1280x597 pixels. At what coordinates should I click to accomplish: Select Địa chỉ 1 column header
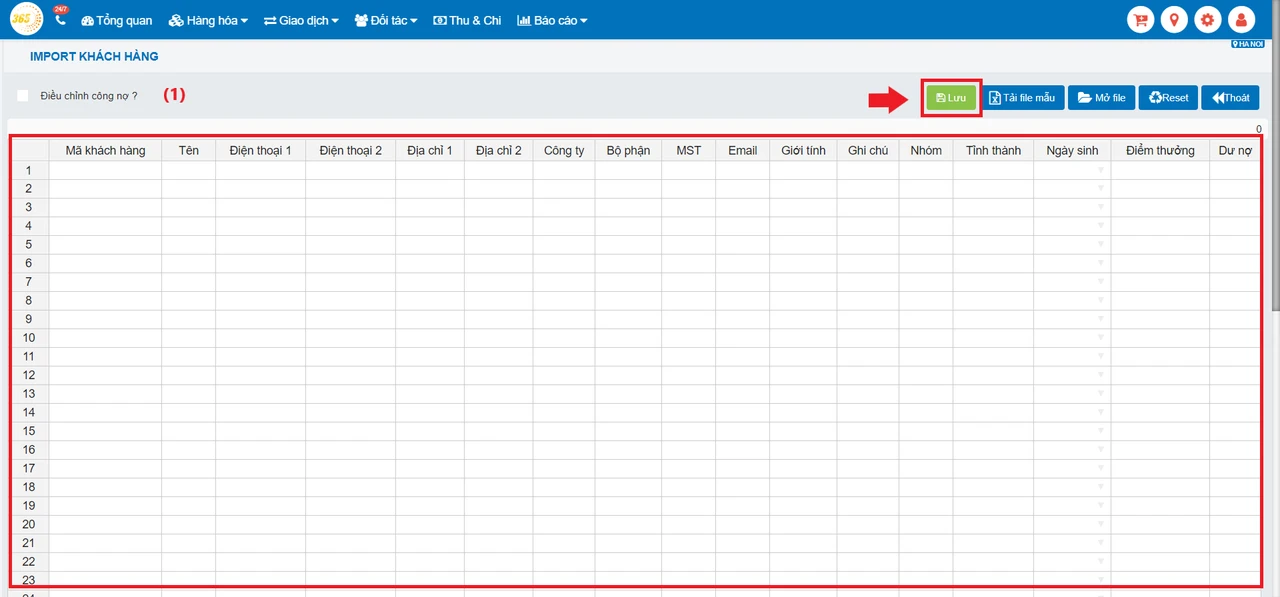(x=430, y=151)
